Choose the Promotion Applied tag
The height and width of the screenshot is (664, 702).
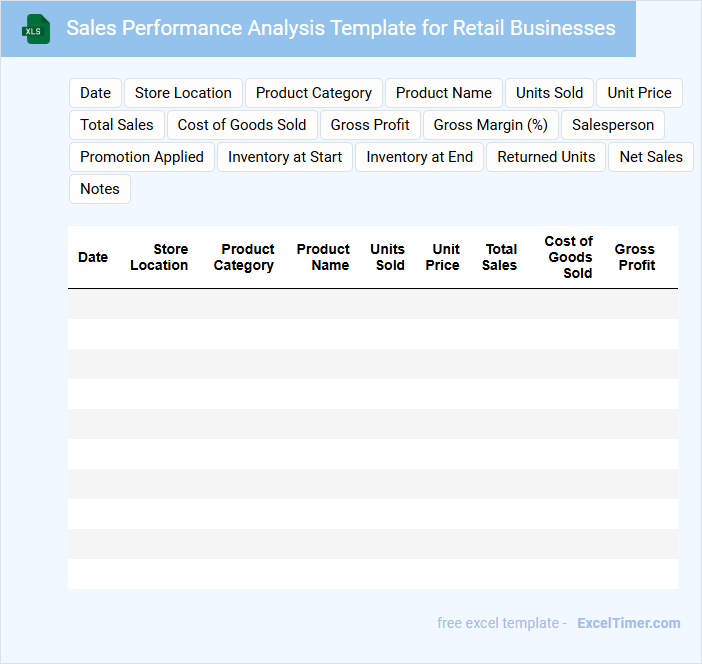click(x=141, y=157)
